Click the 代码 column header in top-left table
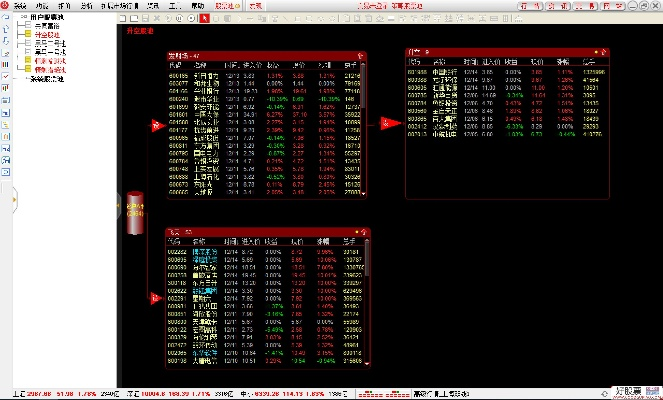Image resolution: width=663 pixels, height=400 pixels. click(x=177, y=64)
